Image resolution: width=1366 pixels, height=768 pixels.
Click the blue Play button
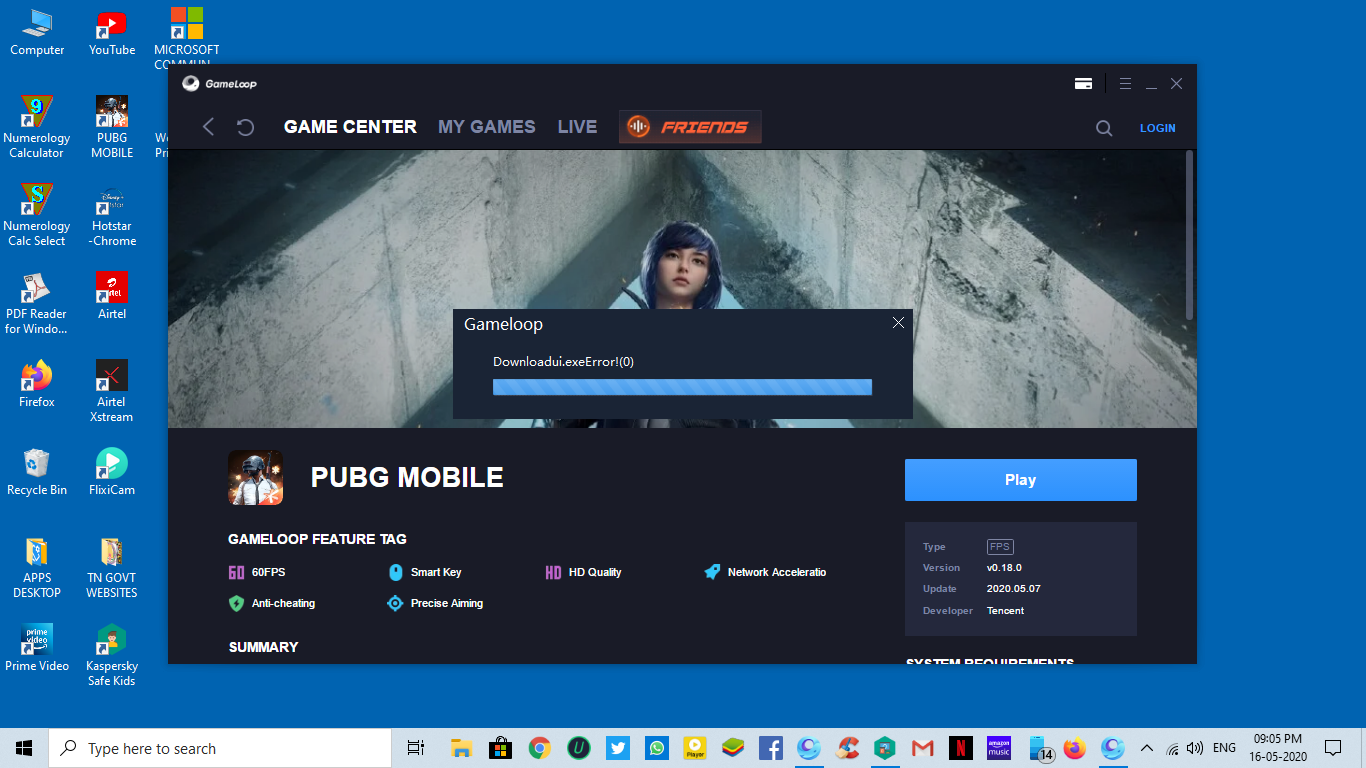(1020, 480)
